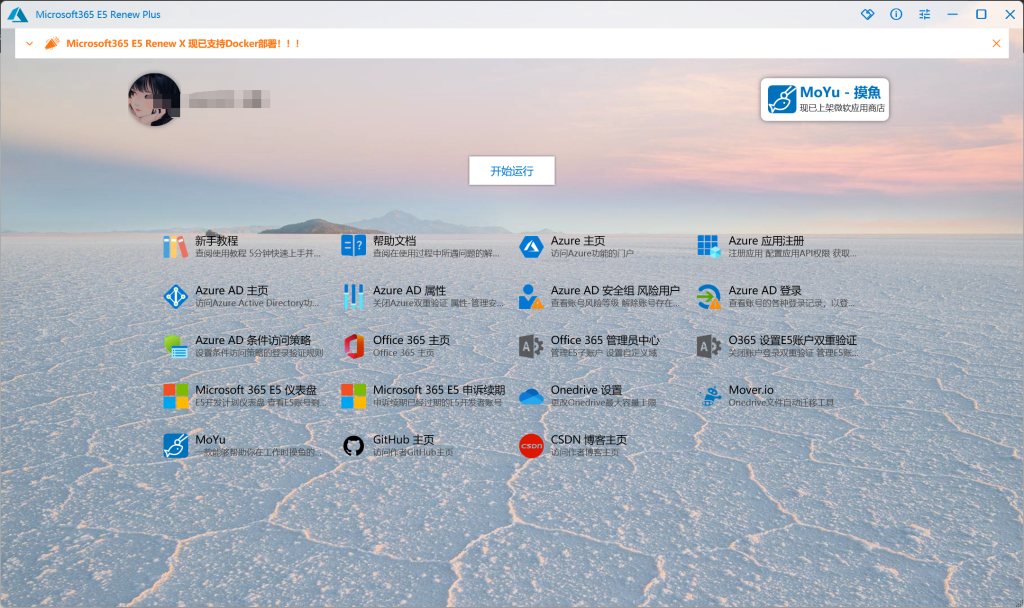Open the settings sliders icon in title bar
The width and height of the screenshot is (1024, 608).
tap(925, 14)
